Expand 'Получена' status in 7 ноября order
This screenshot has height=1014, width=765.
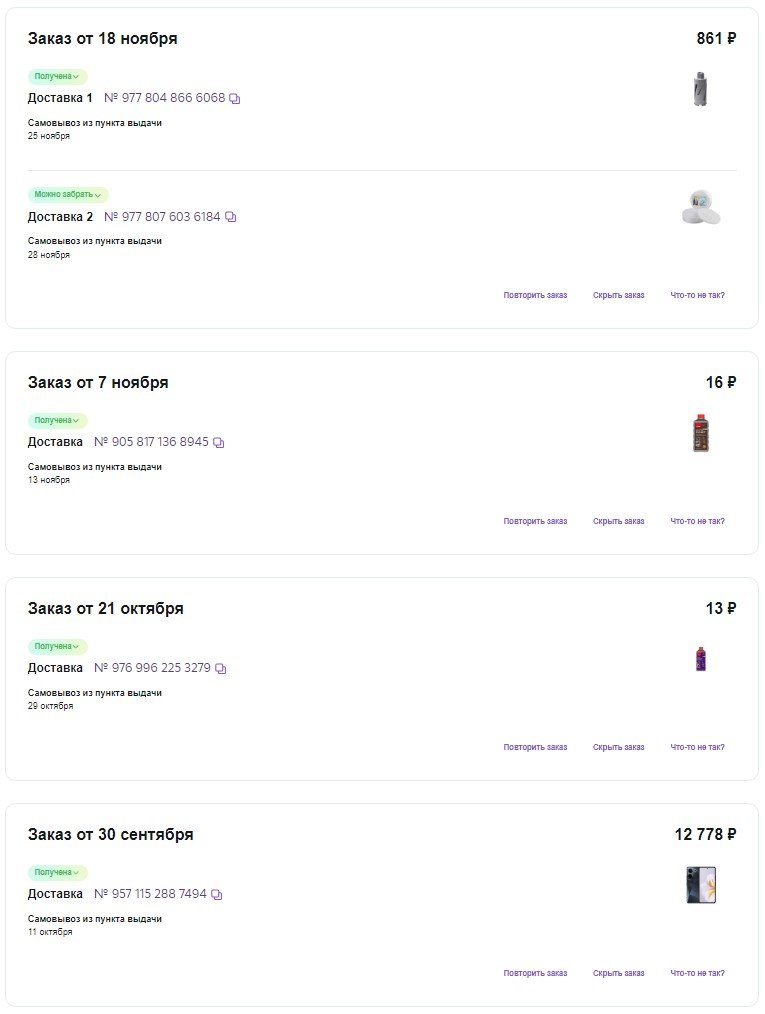point(57,421)
